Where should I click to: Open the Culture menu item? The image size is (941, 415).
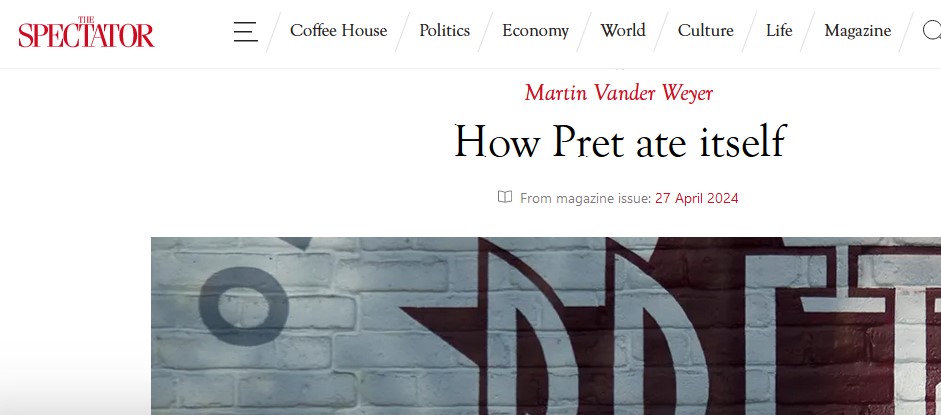point(705,31)
